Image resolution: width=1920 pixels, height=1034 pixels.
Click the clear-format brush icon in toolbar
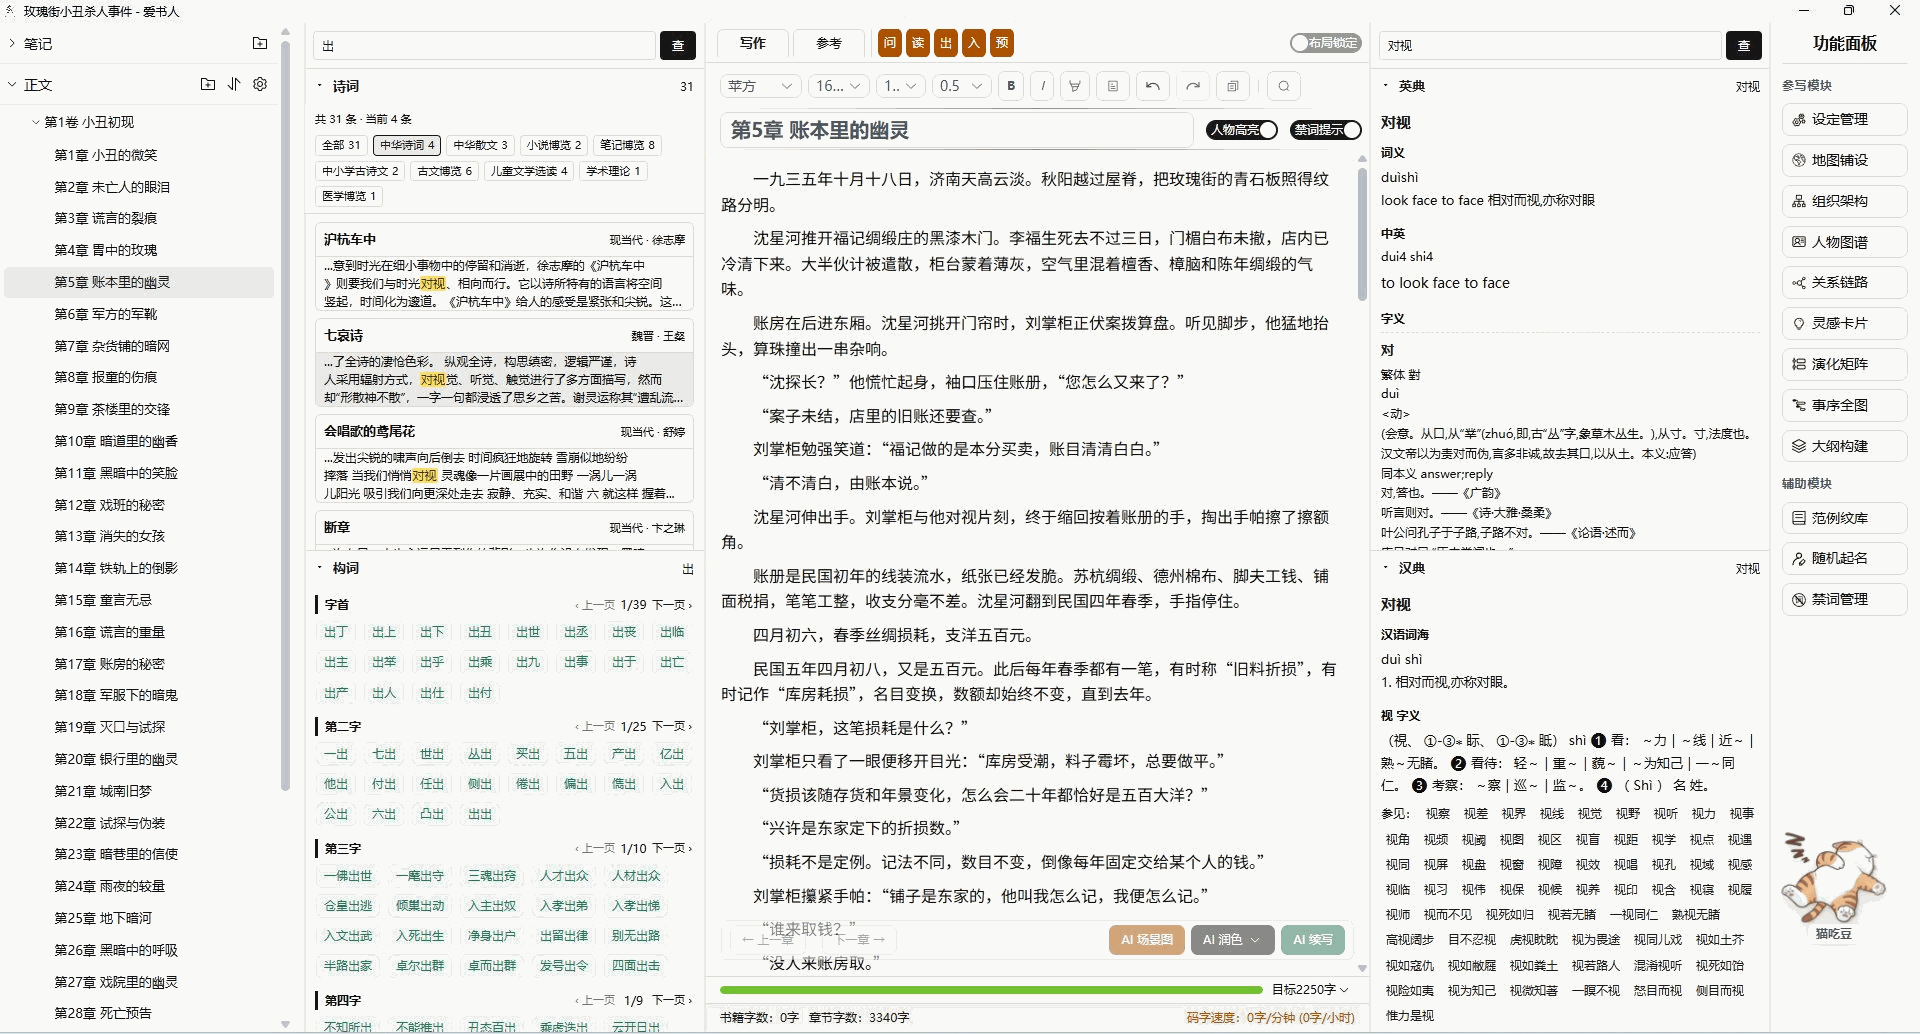(1075, 86)
